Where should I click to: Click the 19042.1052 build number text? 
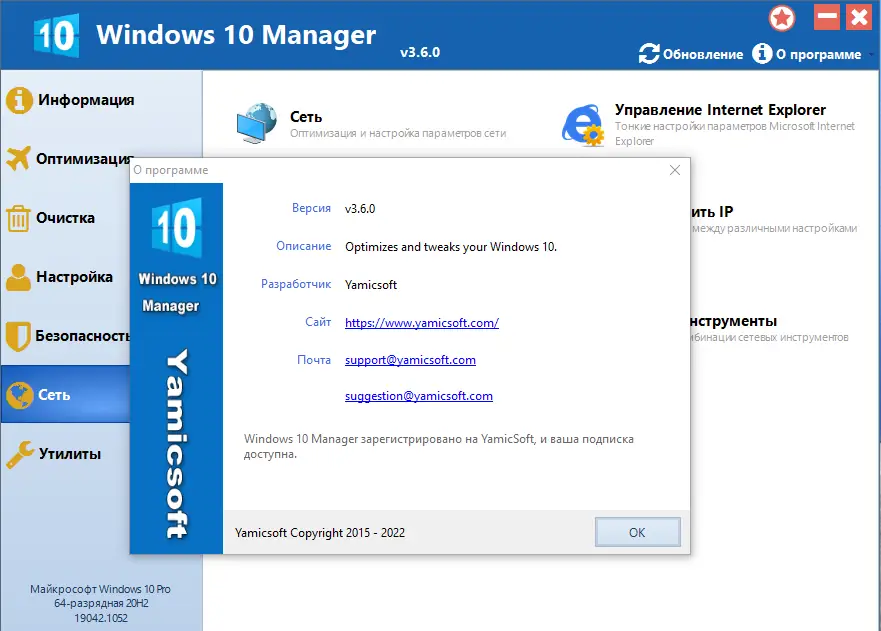tap(101, 618)
